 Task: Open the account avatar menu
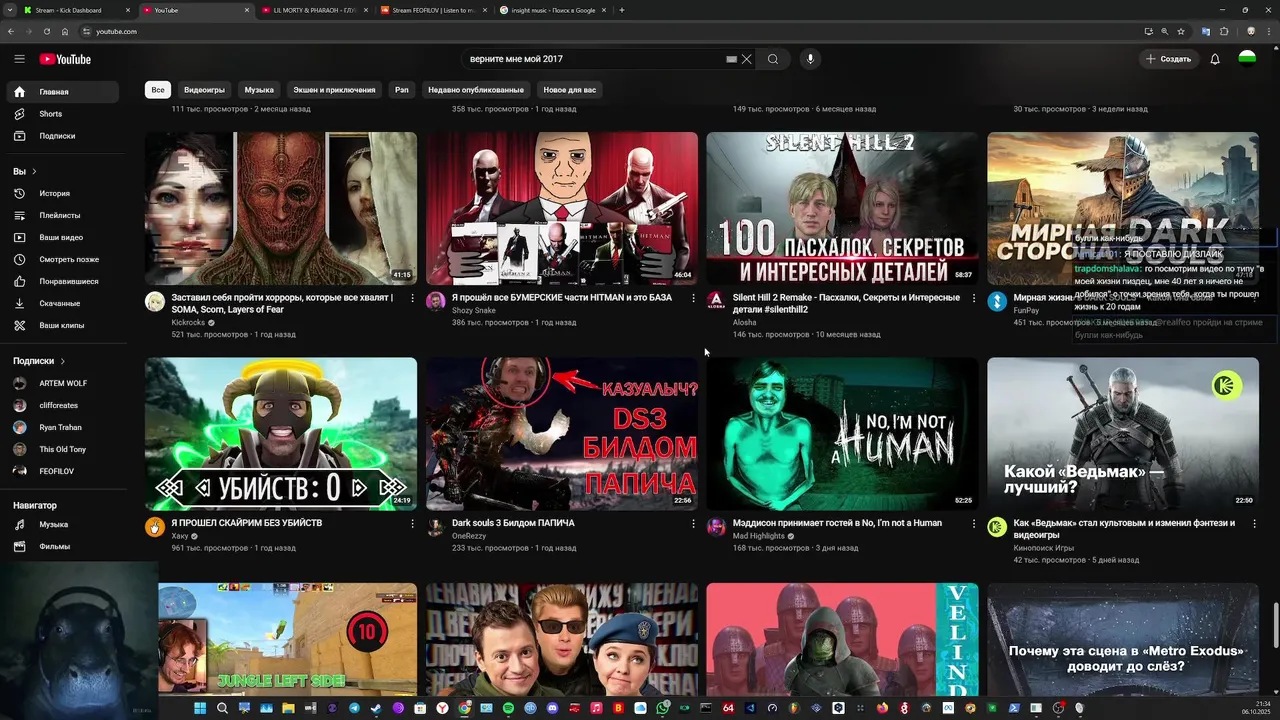(1247, 59)
